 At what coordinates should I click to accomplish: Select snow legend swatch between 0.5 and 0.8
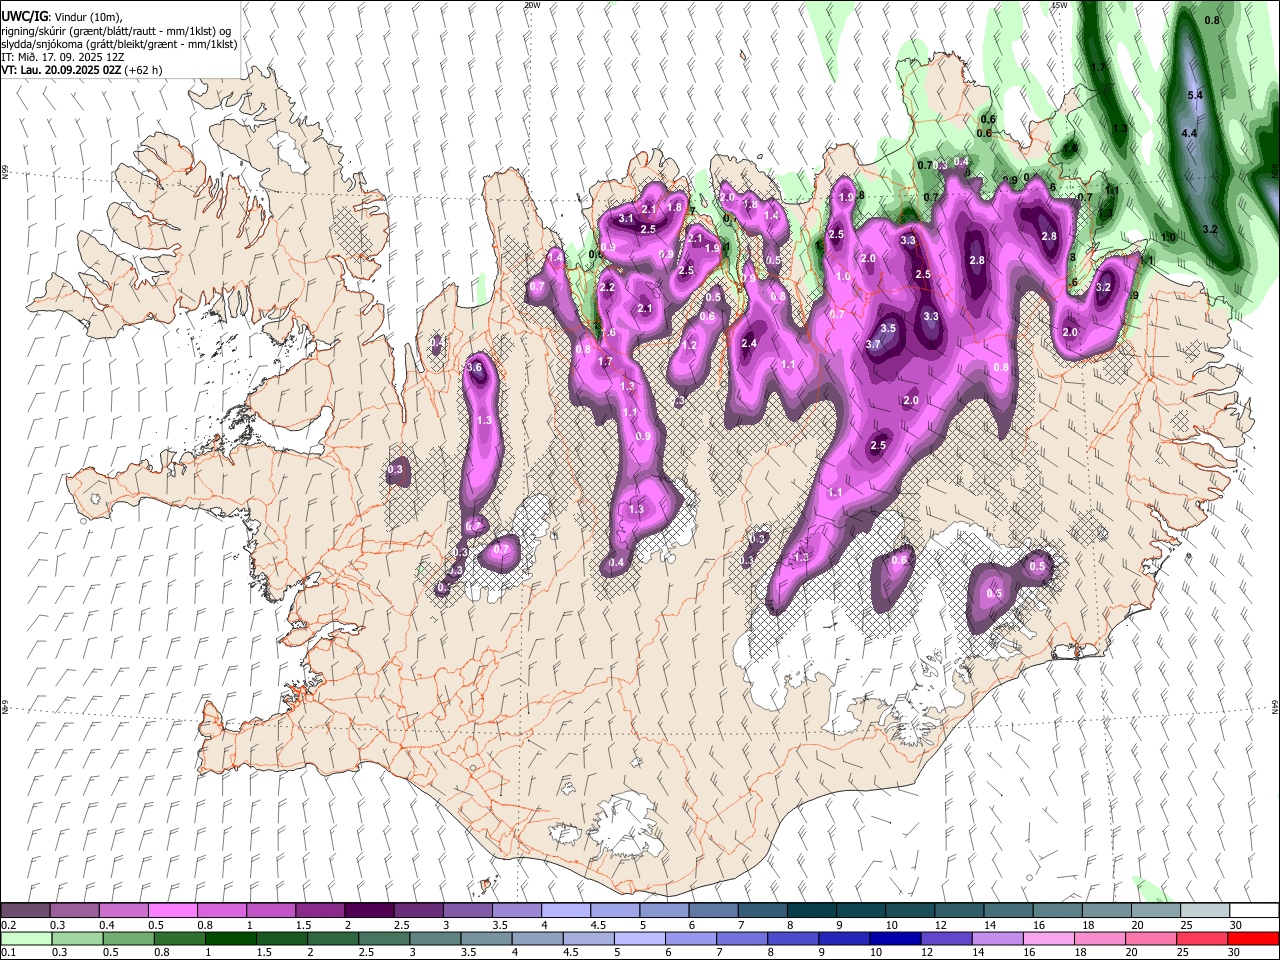(x=172, y=910)
